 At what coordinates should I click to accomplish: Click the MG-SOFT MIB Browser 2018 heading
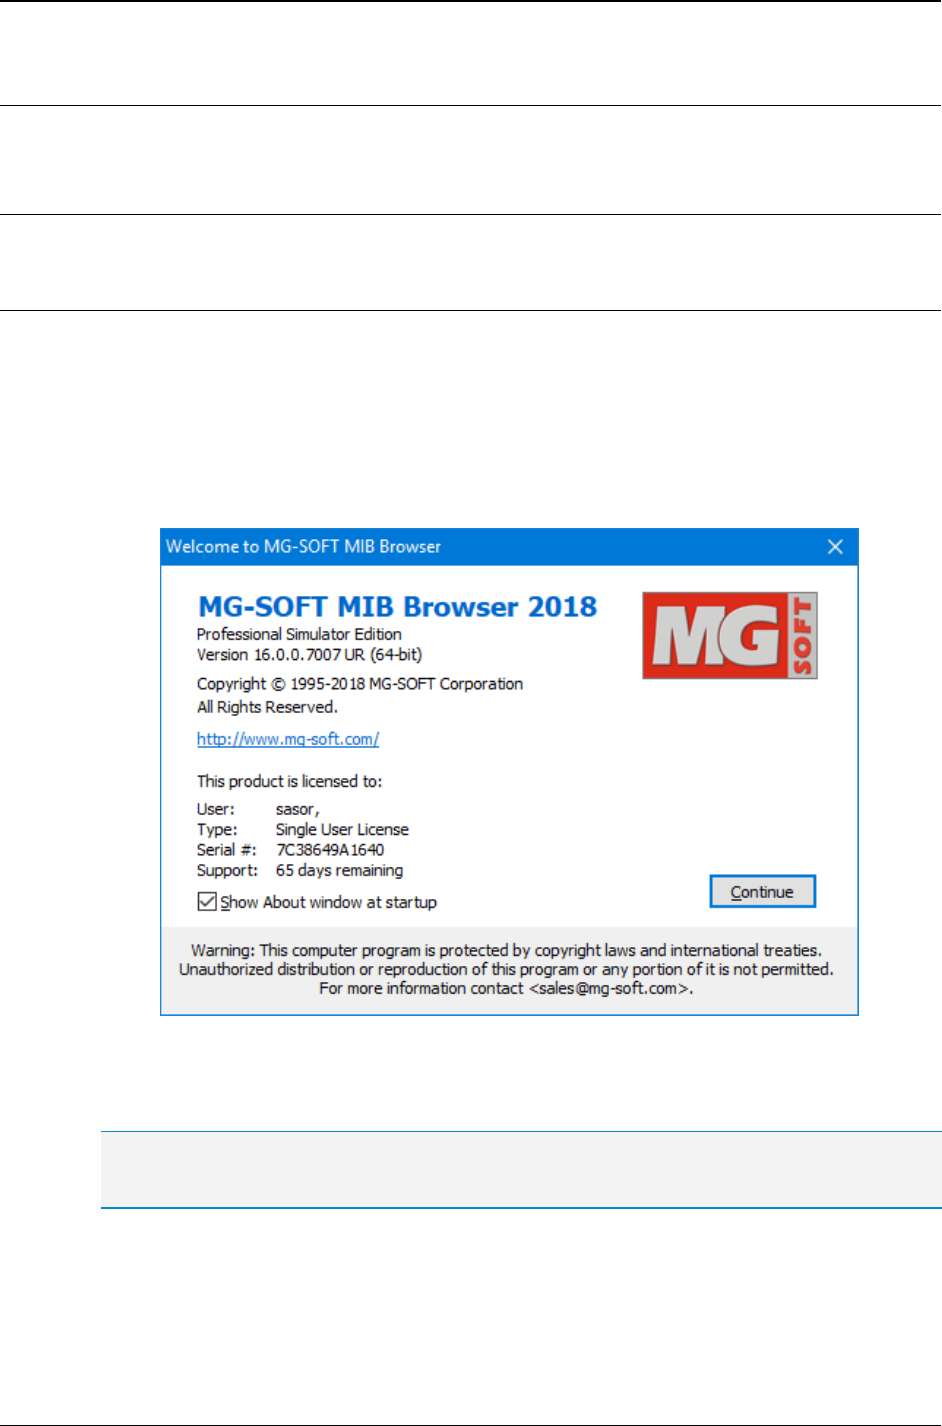397,607
